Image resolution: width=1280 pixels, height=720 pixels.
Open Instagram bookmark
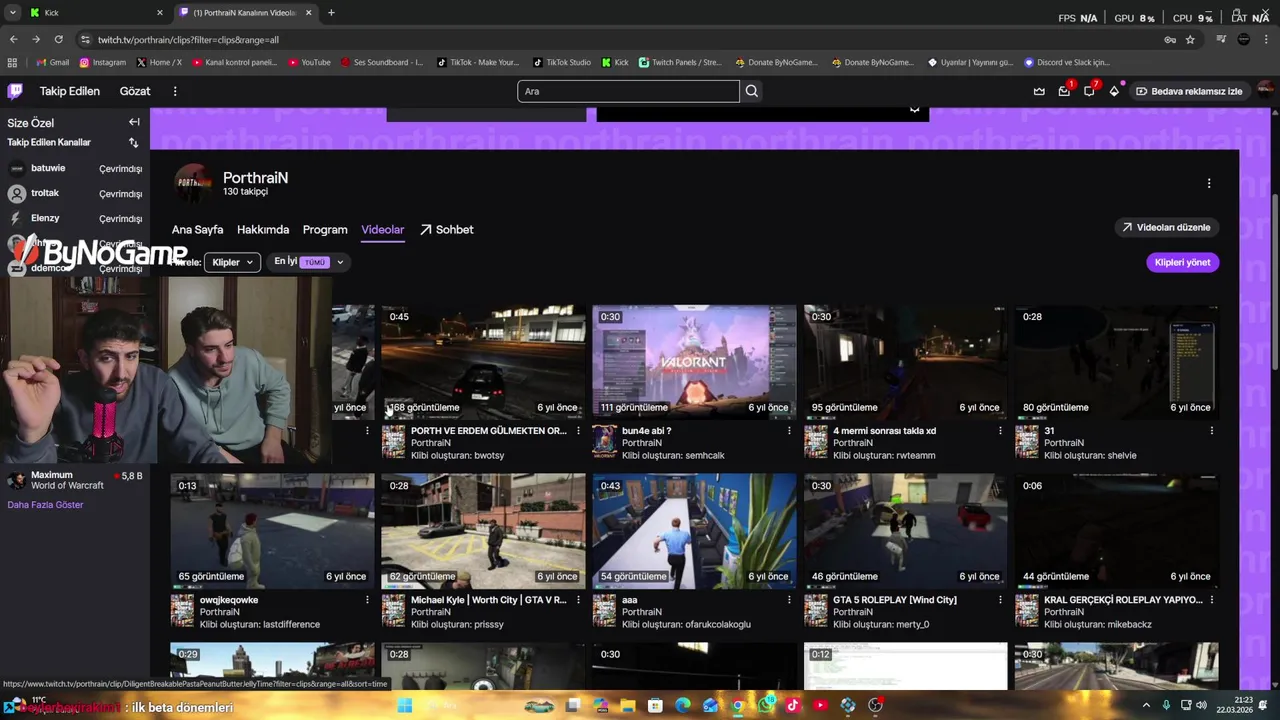103,62
